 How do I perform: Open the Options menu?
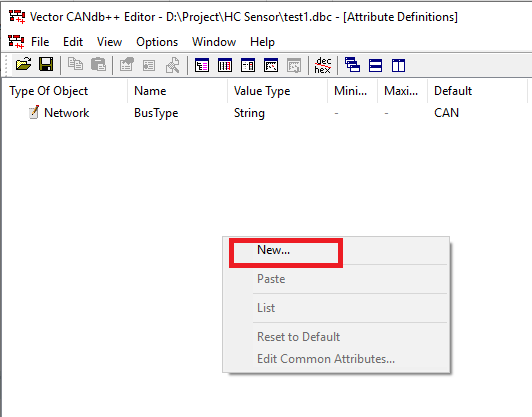pos(157,42)
